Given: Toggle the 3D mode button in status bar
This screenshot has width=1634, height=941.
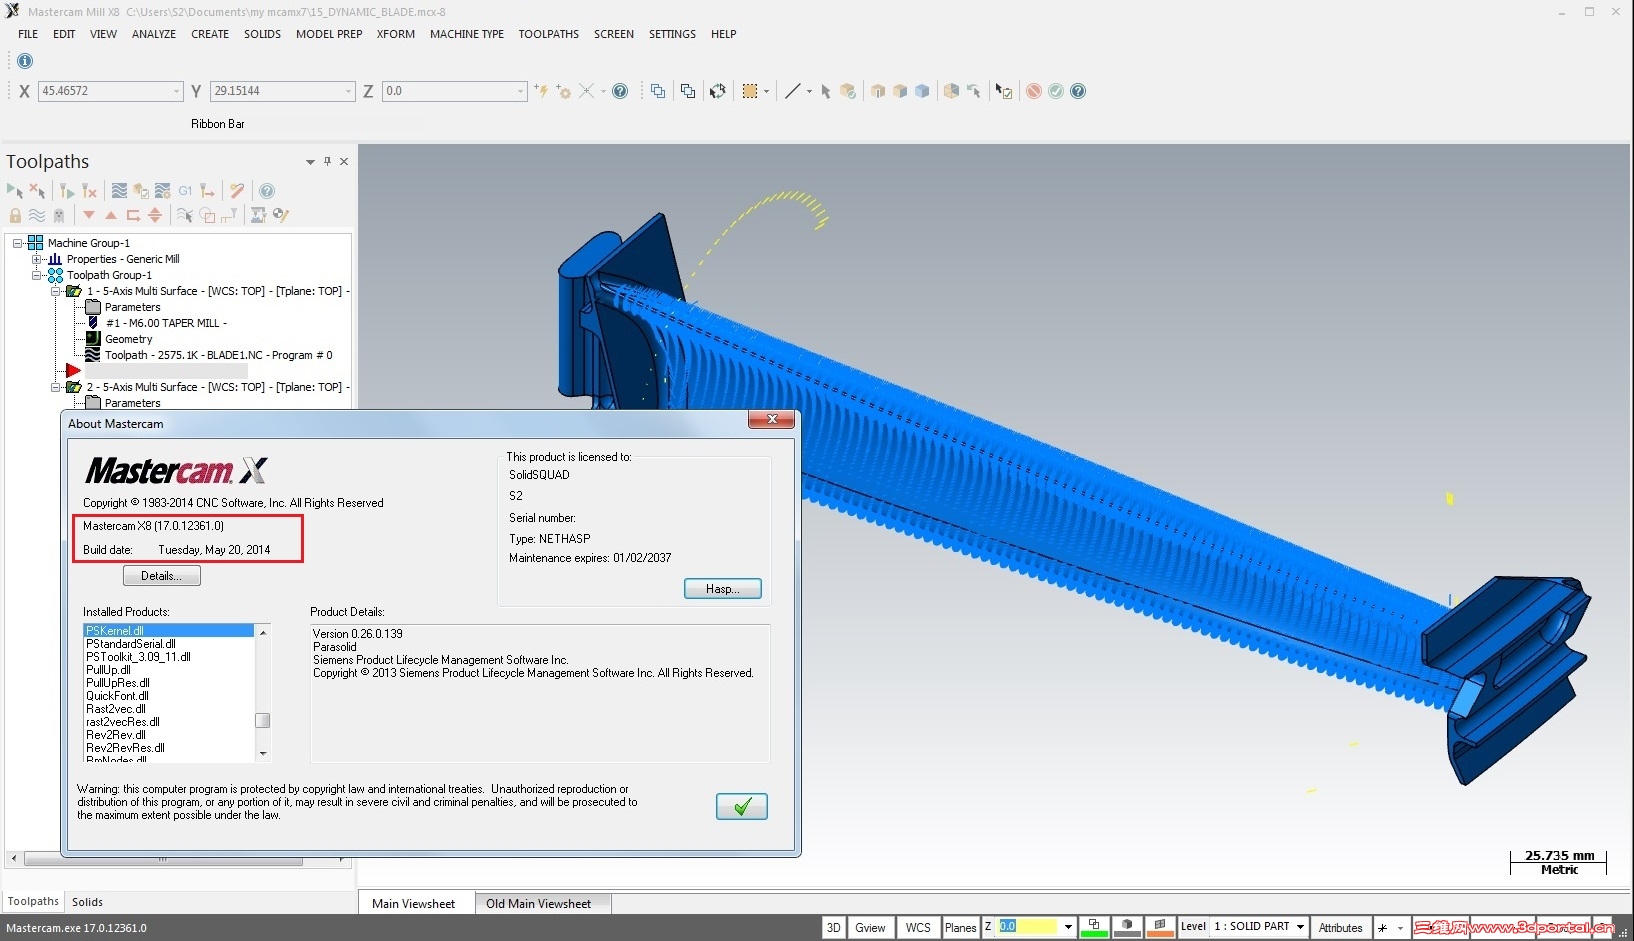Looking at the screenshot, I should click(x=833, y=927).
